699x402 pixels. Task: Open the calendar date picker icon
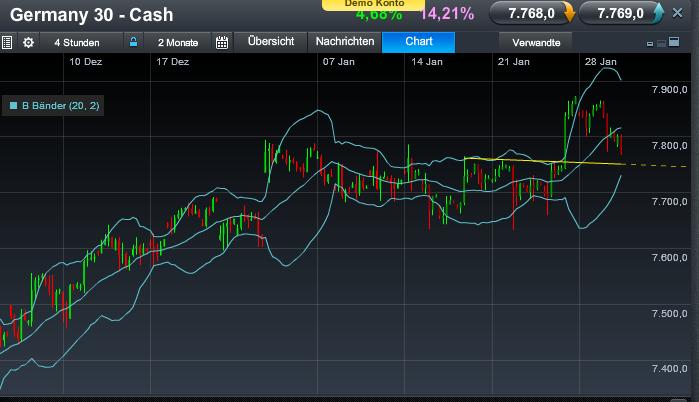222,43
